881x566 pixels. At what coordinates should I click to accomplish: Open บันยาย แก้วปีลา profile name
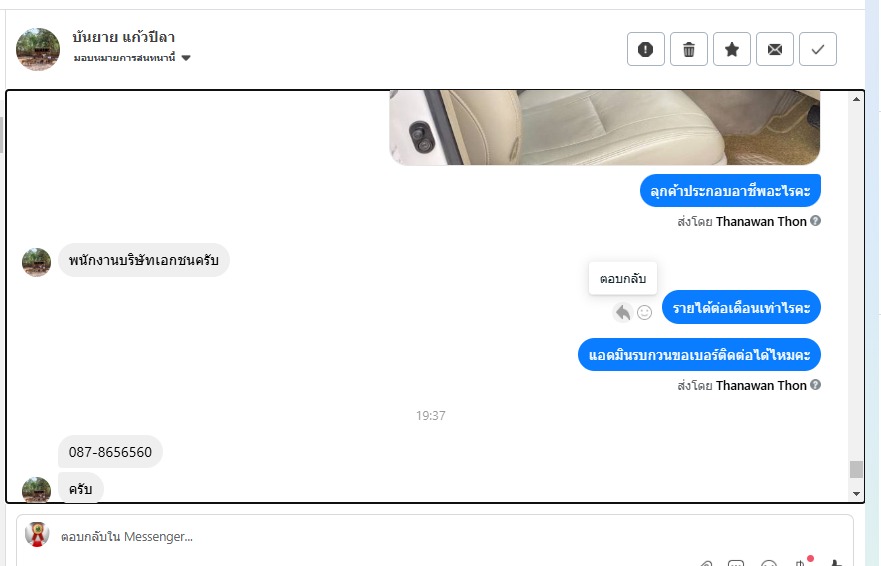click(x=124, y=37)
